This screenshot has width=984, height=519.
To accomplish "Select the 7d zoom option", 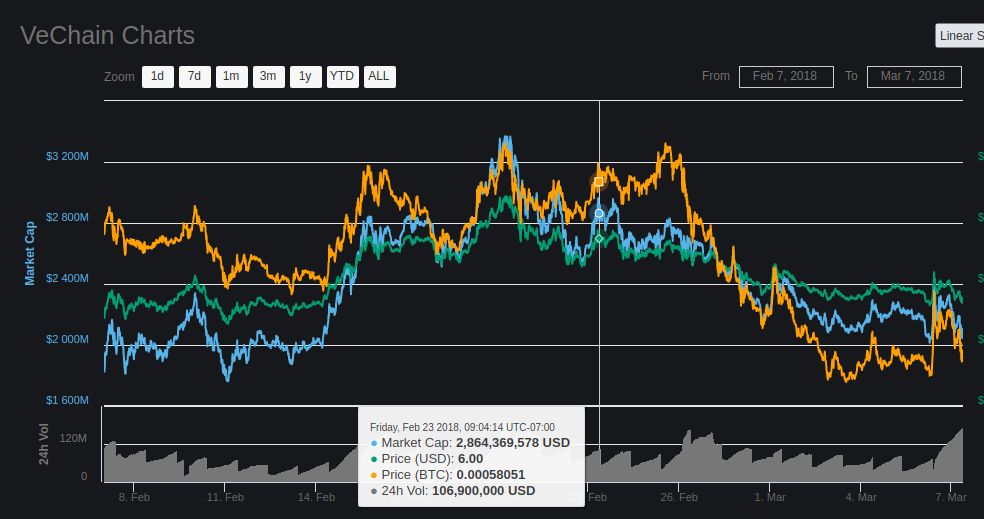I will pos(195,77).
